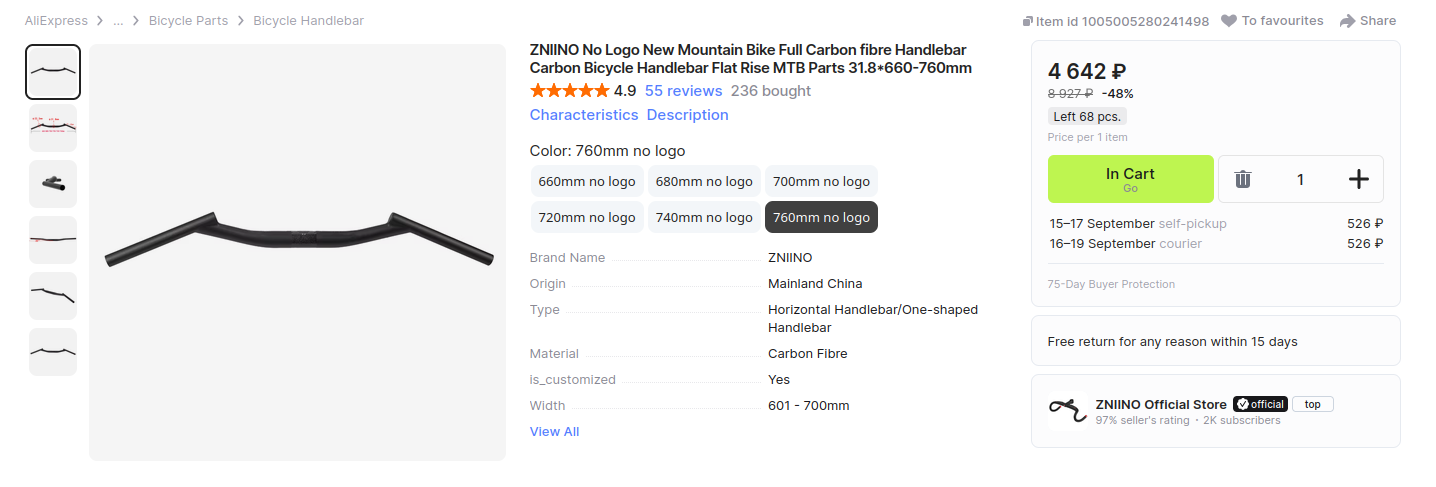The image size is (1436, 487).
Task: Increase quantity with the plus icon
Action: (1358, 180)
